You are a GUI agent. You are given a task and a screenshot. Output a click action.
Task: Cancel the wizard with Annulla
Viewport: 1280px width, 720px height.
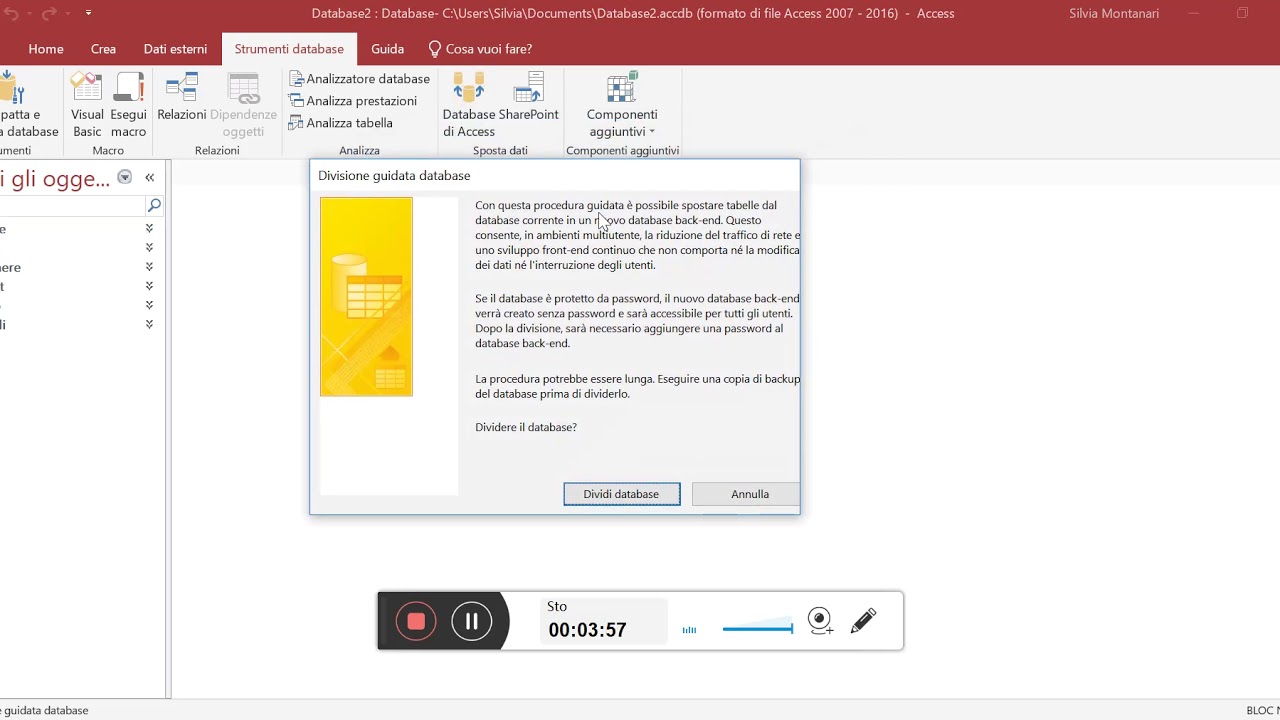pyautogui.click(x=746, y=494)
